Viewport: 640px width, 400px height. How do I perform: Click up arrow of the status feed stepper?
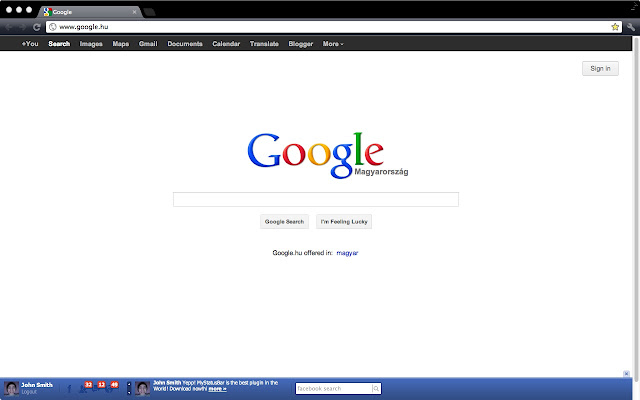[129, 384]
